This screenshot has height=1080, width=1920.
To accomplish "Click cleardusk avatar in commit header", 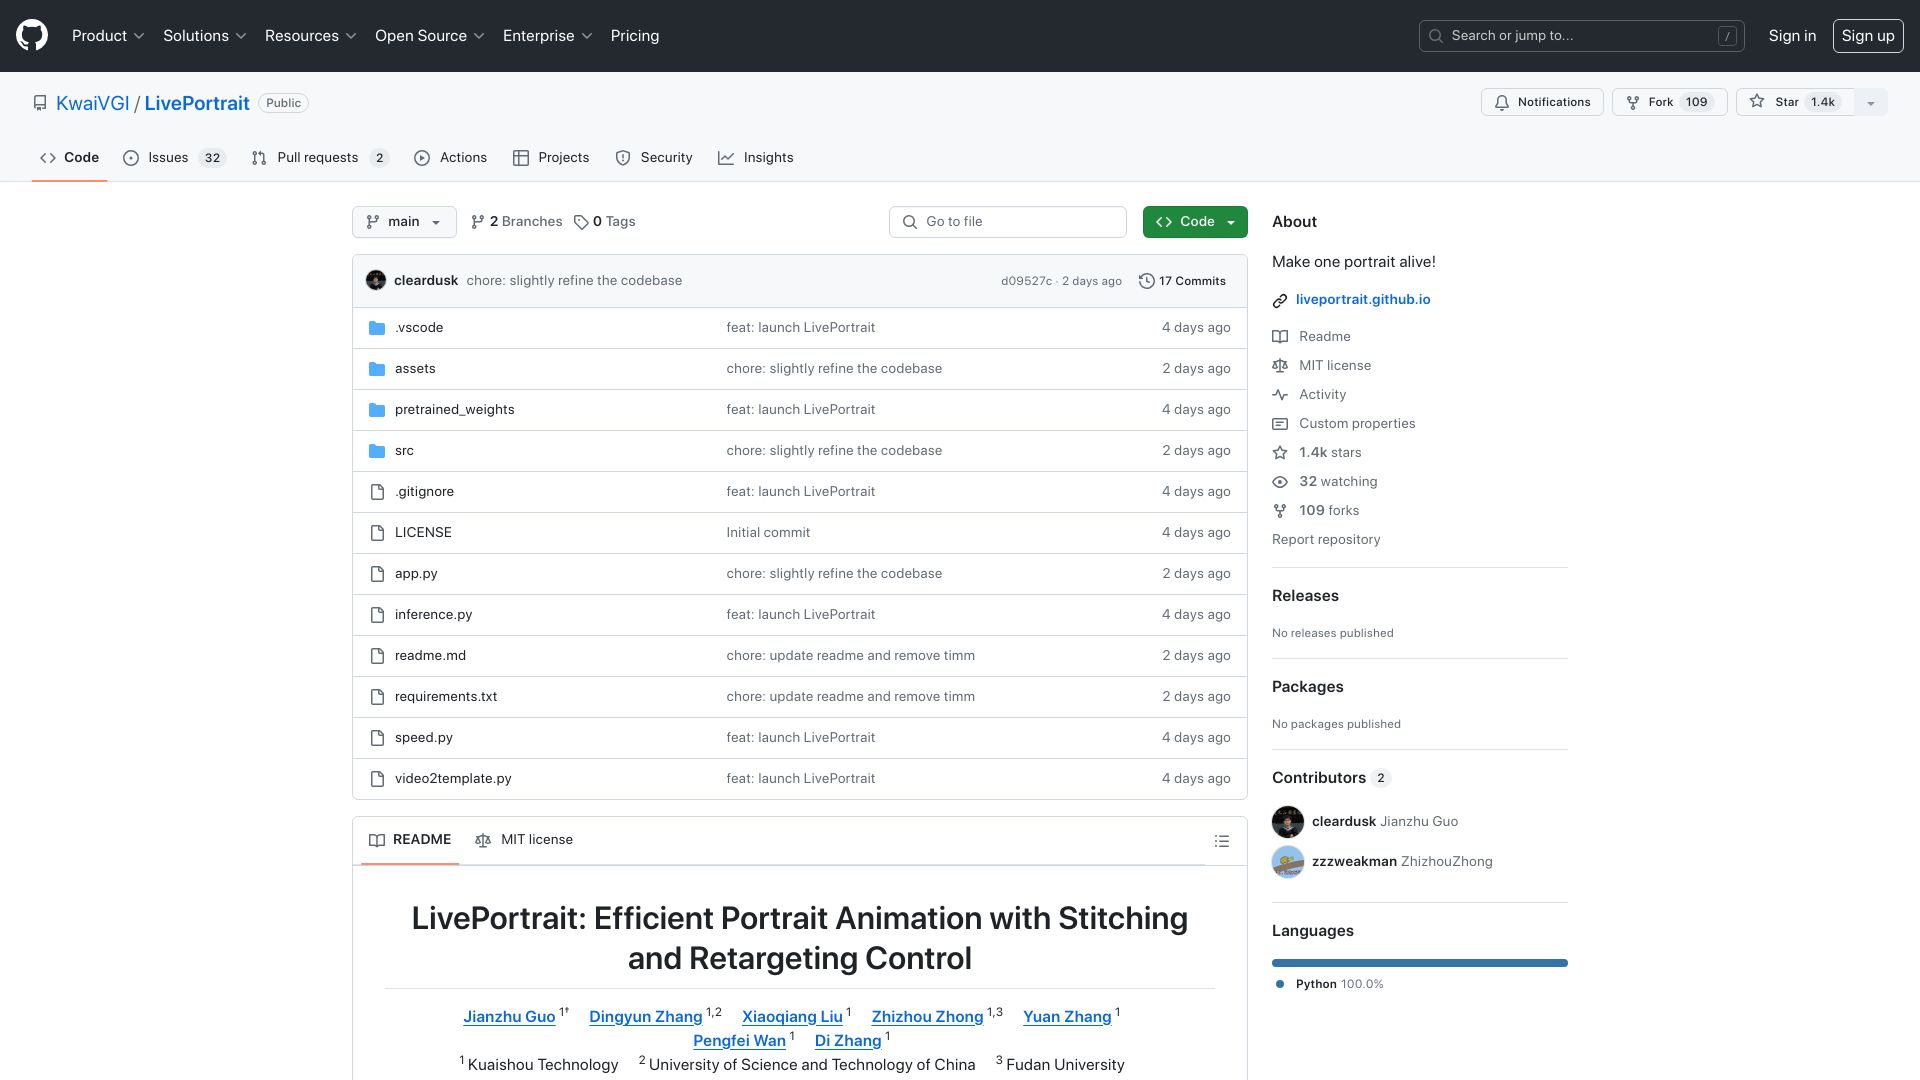I will coord(376,280).
